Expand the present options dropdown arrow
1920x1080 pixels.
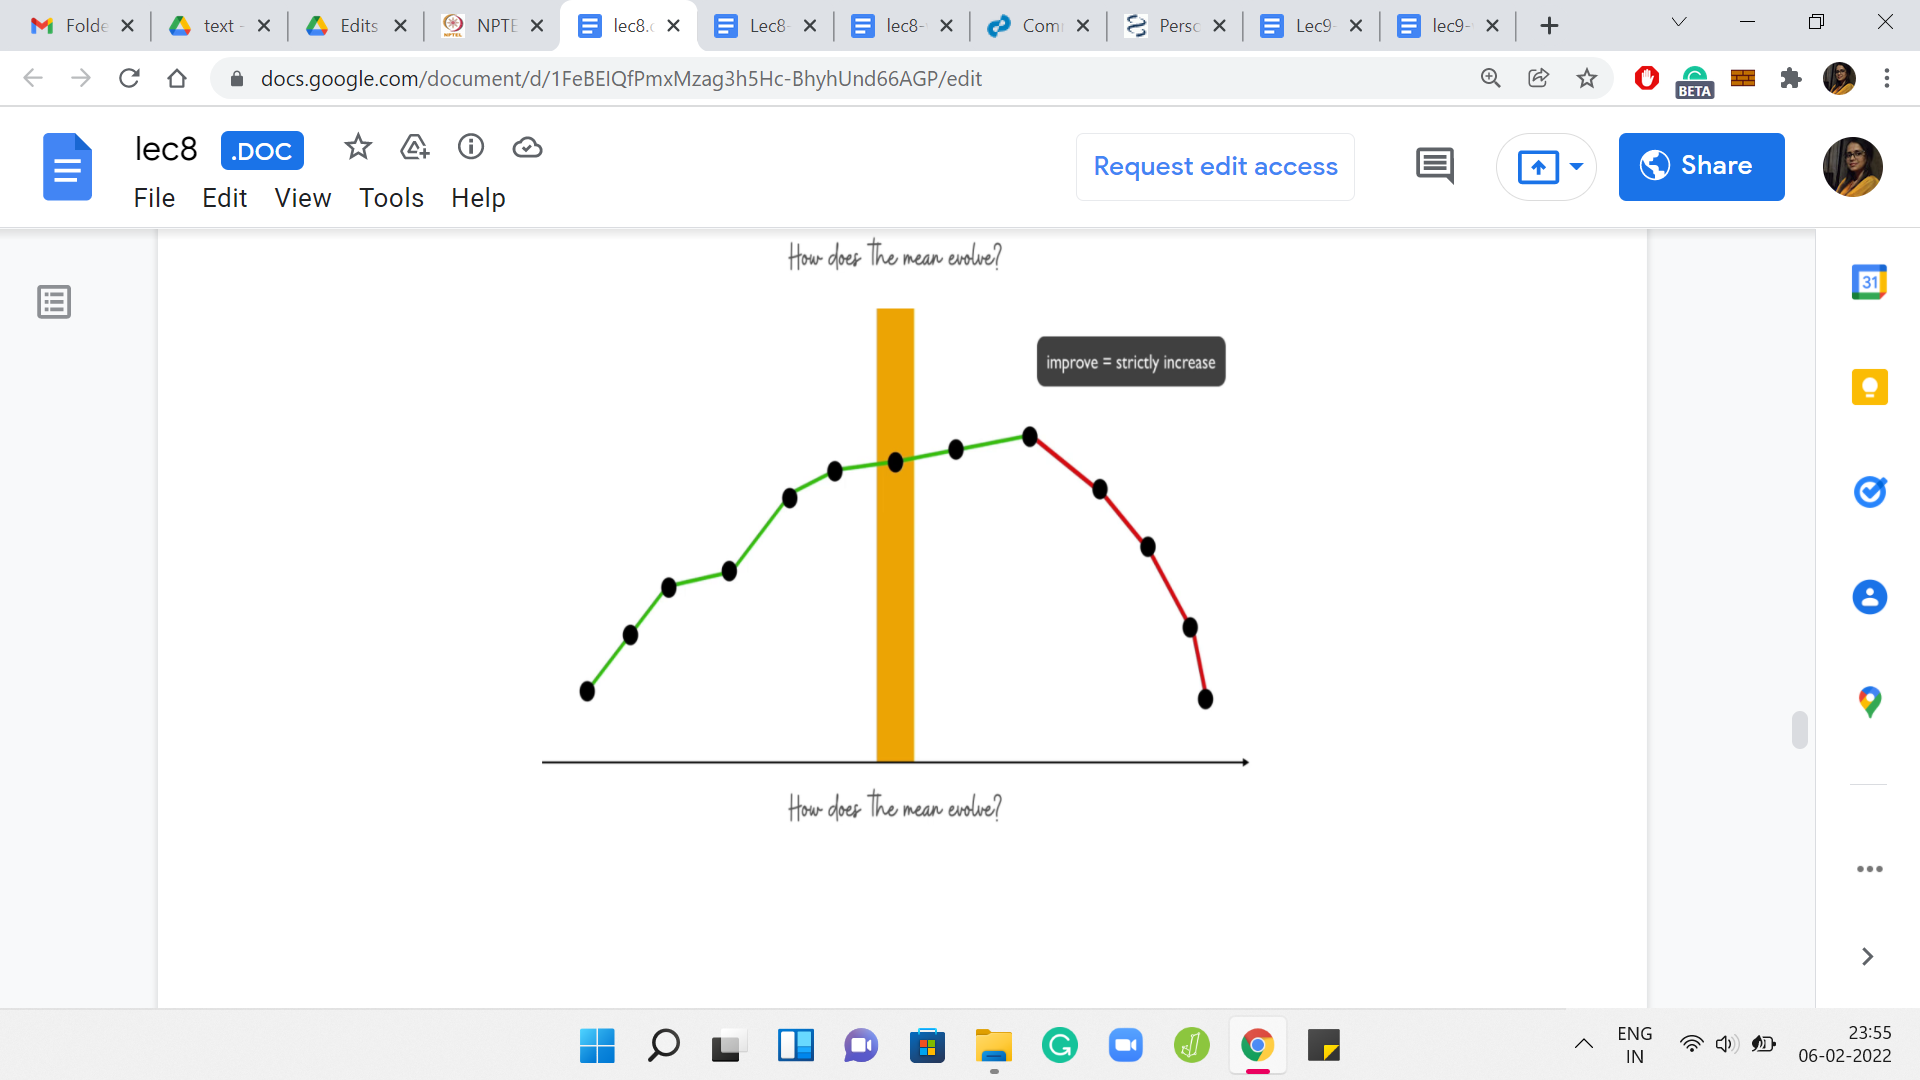point(1577,167)
